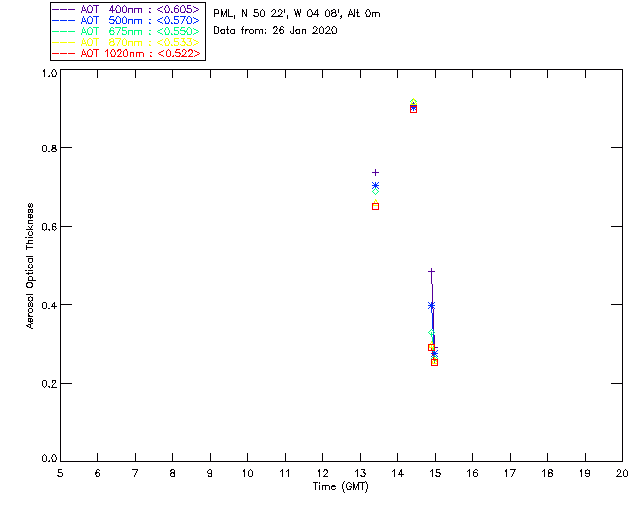640x512 pixels.
Task: Click the x-axis tick label 16
Action: pyautogui.click(x=473, y=473)
